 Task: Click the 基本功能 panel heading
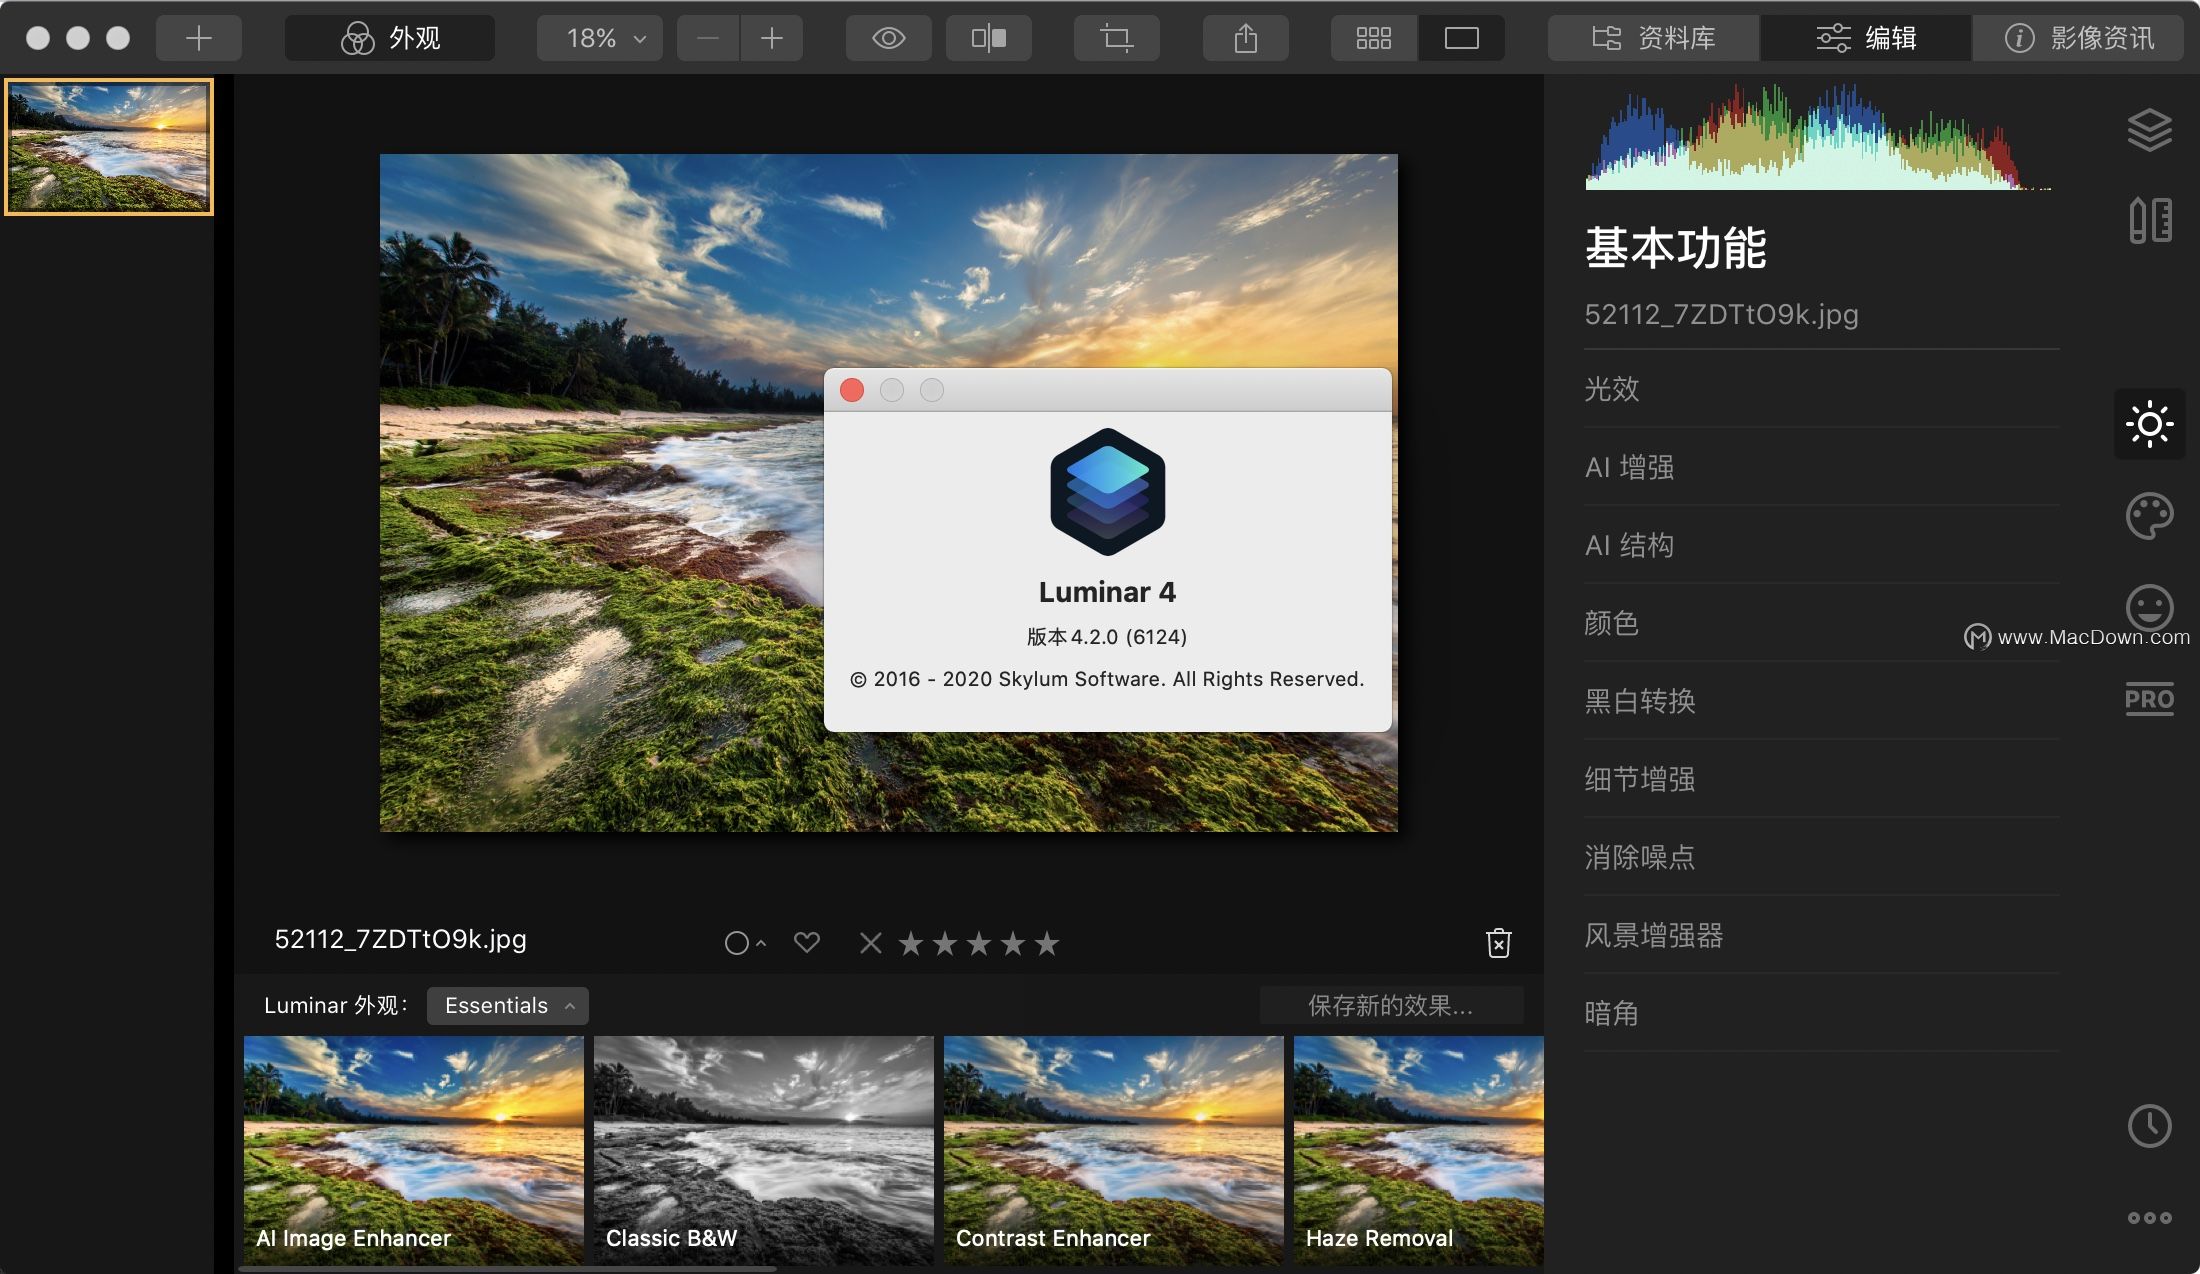pos(1675,248)
